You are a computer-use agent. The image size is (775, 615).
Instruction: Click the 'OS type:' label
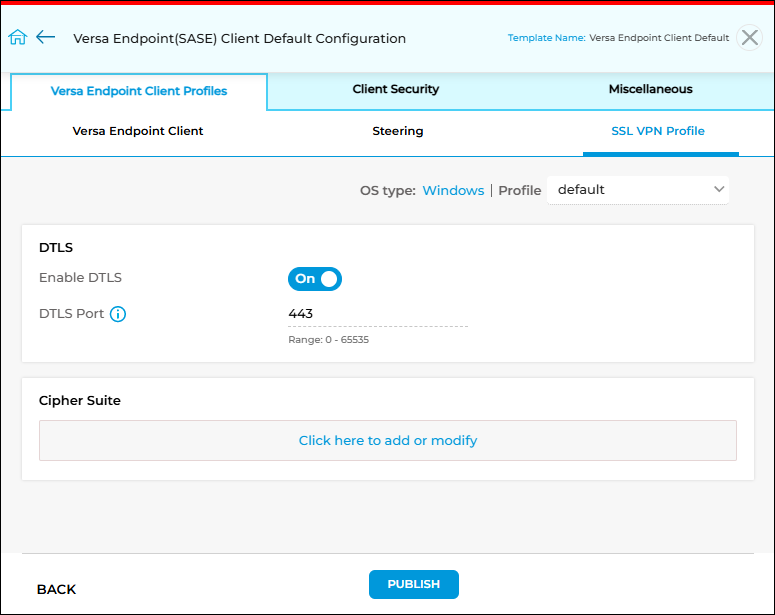[x=388, y=190]
